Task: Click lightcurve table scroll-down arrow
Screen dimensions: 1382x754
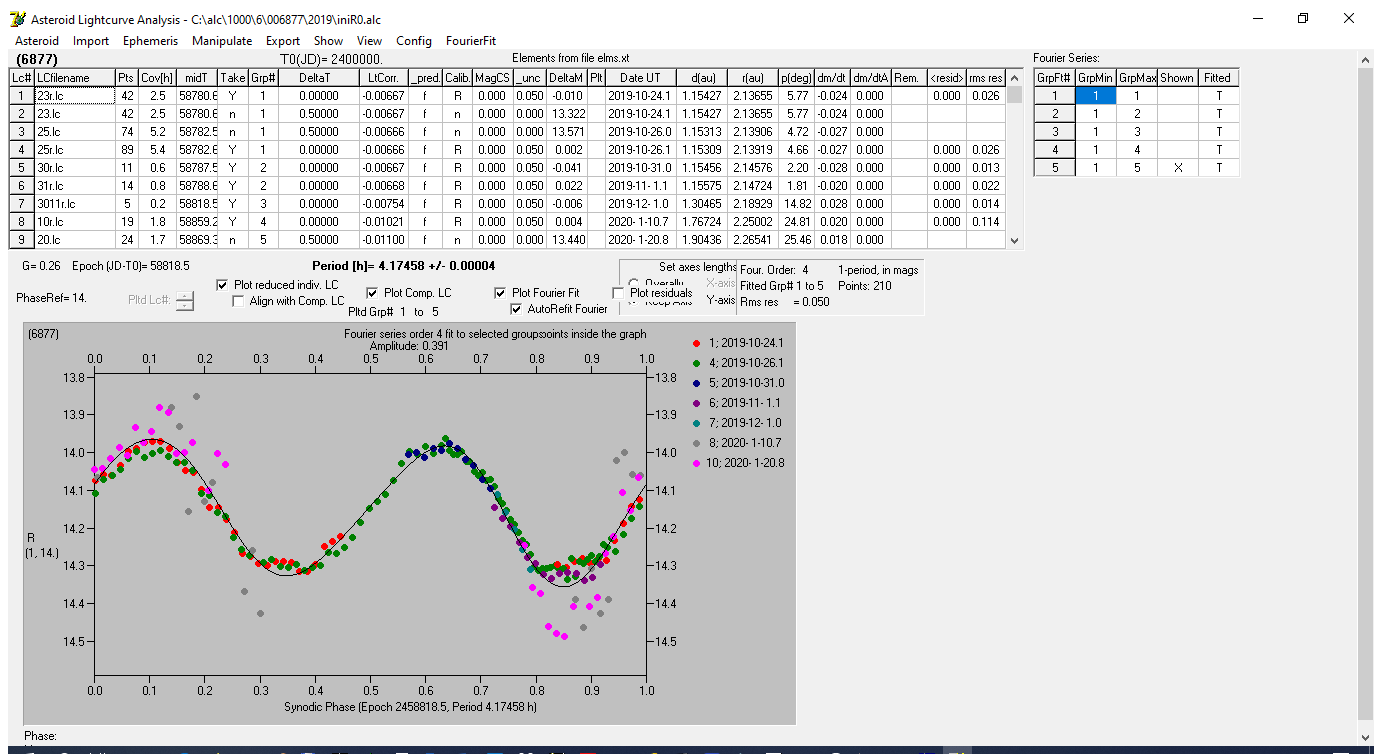Action: point(1015,241)
